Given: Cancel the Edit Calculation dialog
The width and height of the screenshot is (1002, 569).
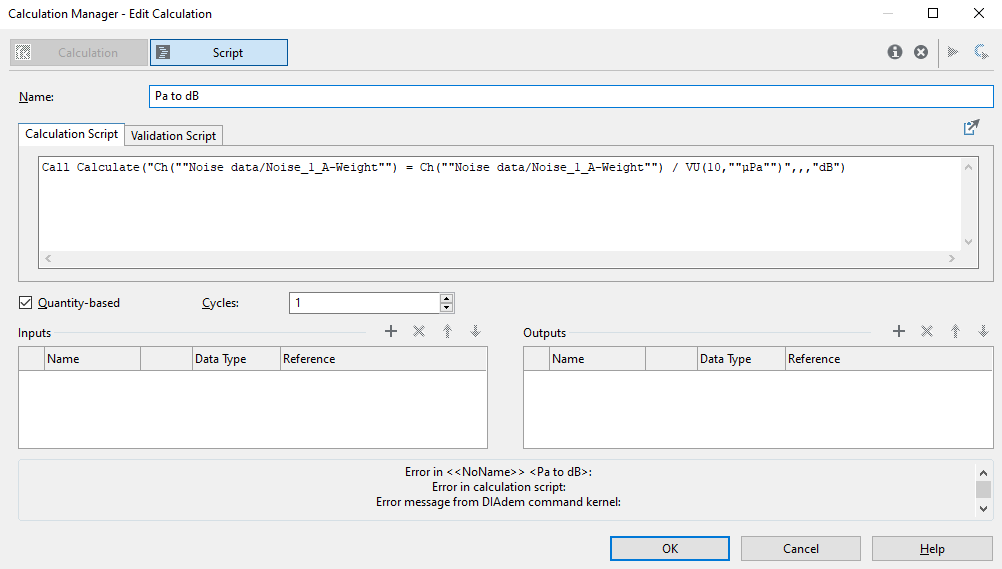Looking at the screenshot, I should pyautogui.click(x=800, y=549).
